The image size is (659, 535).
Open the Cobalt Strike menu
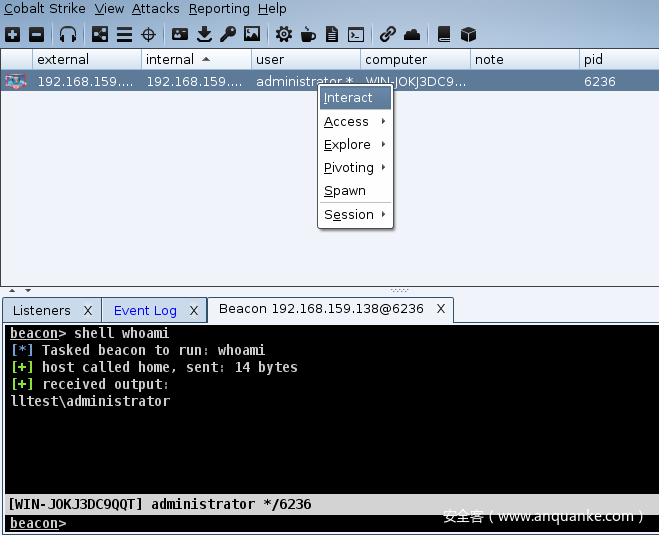pyautogui.click(x=45, y=8)
